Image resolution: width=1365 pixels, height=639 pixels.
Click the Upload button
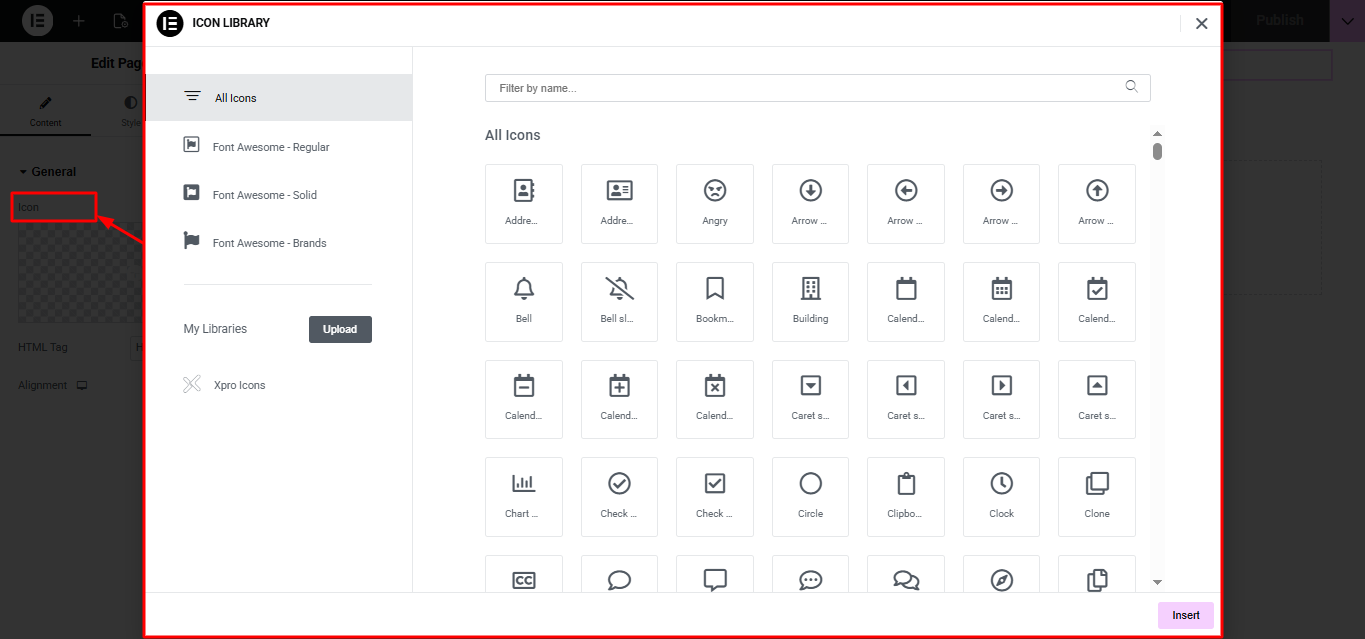(x=340, y=329)
